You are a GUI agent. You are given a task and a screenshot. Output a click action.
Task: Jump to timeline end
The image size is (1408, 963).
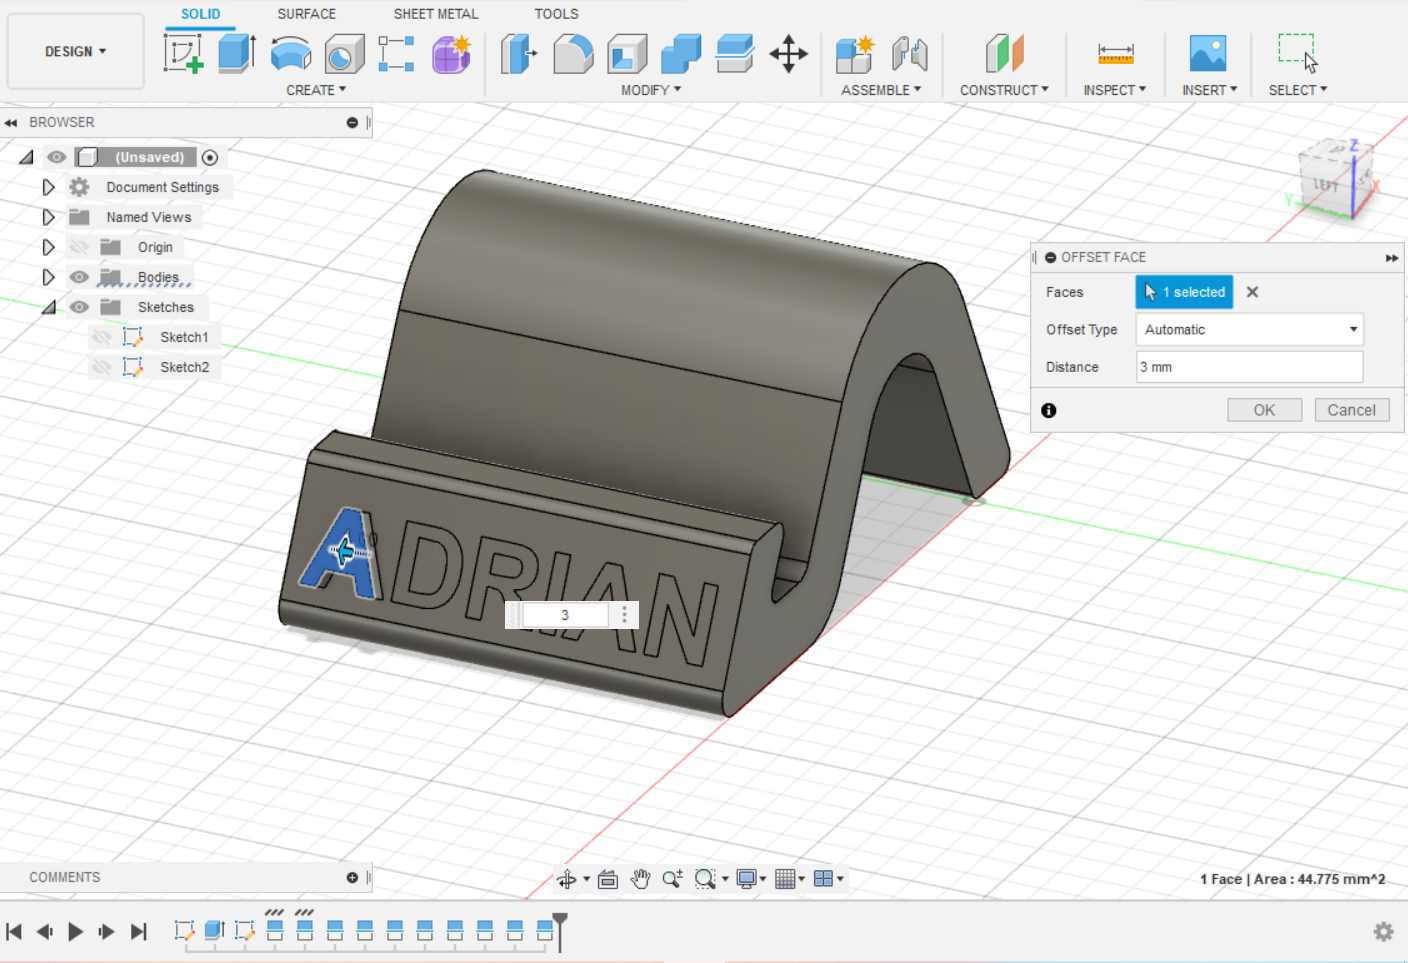pyautogui.click(x=139, y=932)
